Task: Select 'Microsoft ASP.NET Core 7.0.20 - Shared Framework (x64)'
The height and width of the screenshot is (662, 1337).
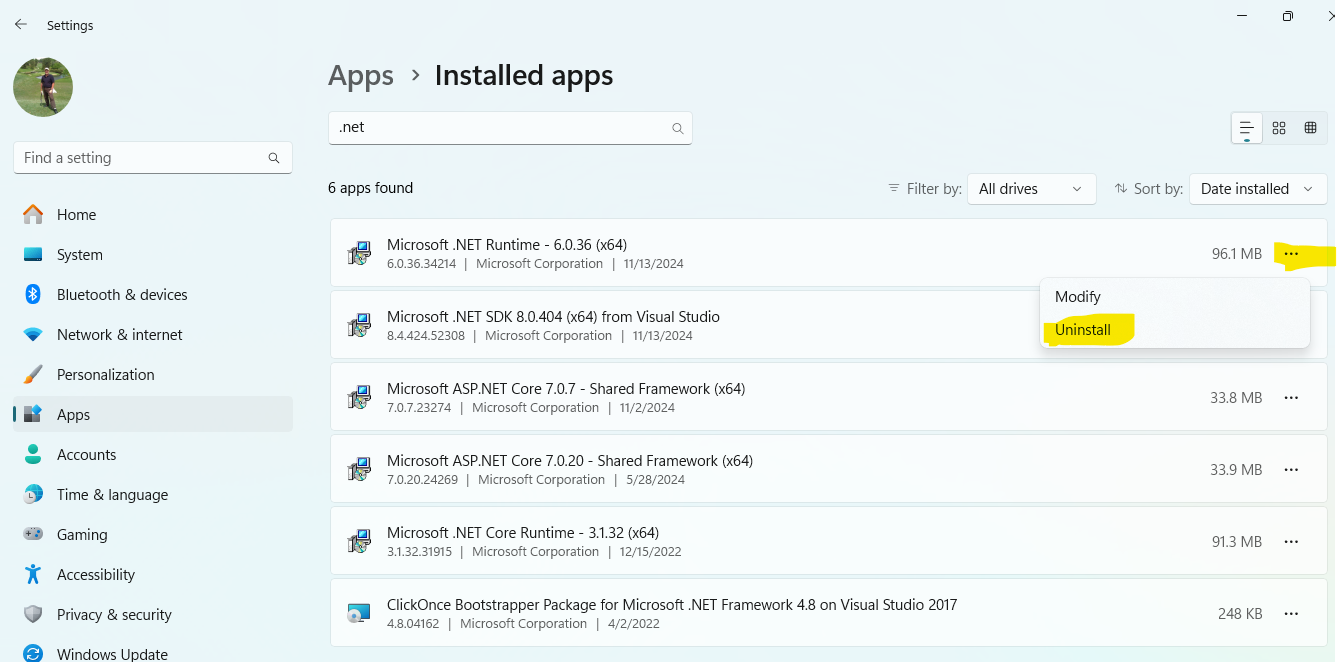Action: (570, 461)
